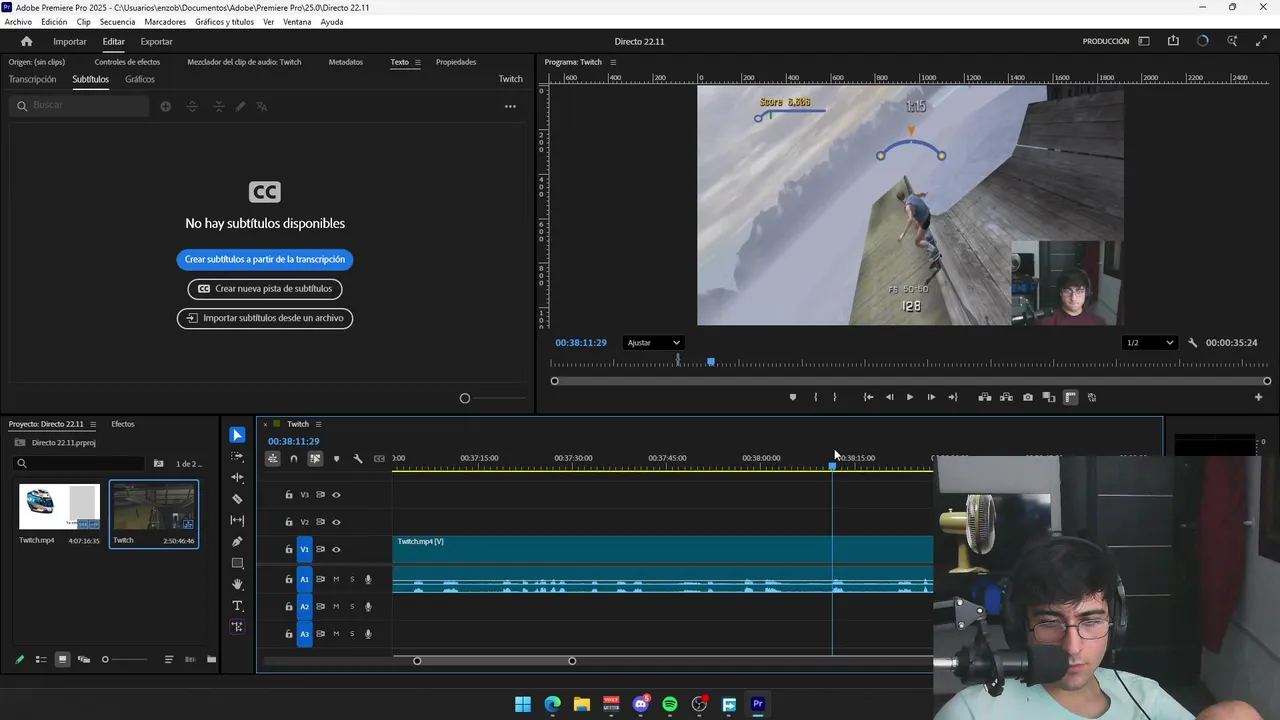Toggle snapping magnet in the timeline

[x=294, y=459]
